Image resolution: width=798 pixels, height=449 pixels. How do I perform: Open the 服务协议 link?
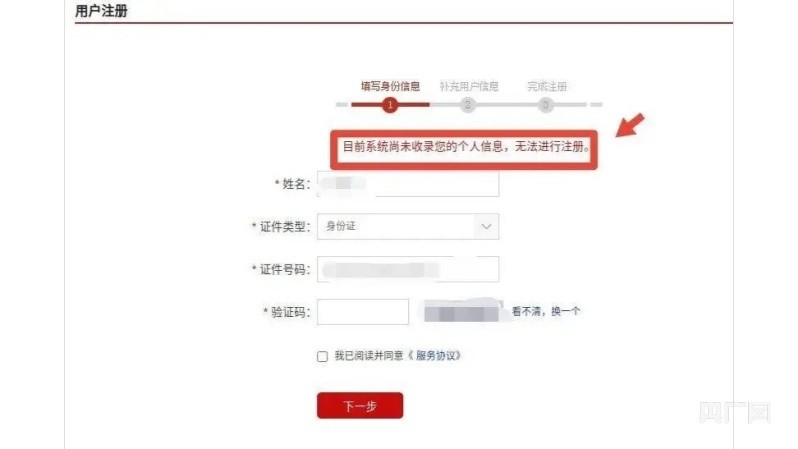coord(438,355)
